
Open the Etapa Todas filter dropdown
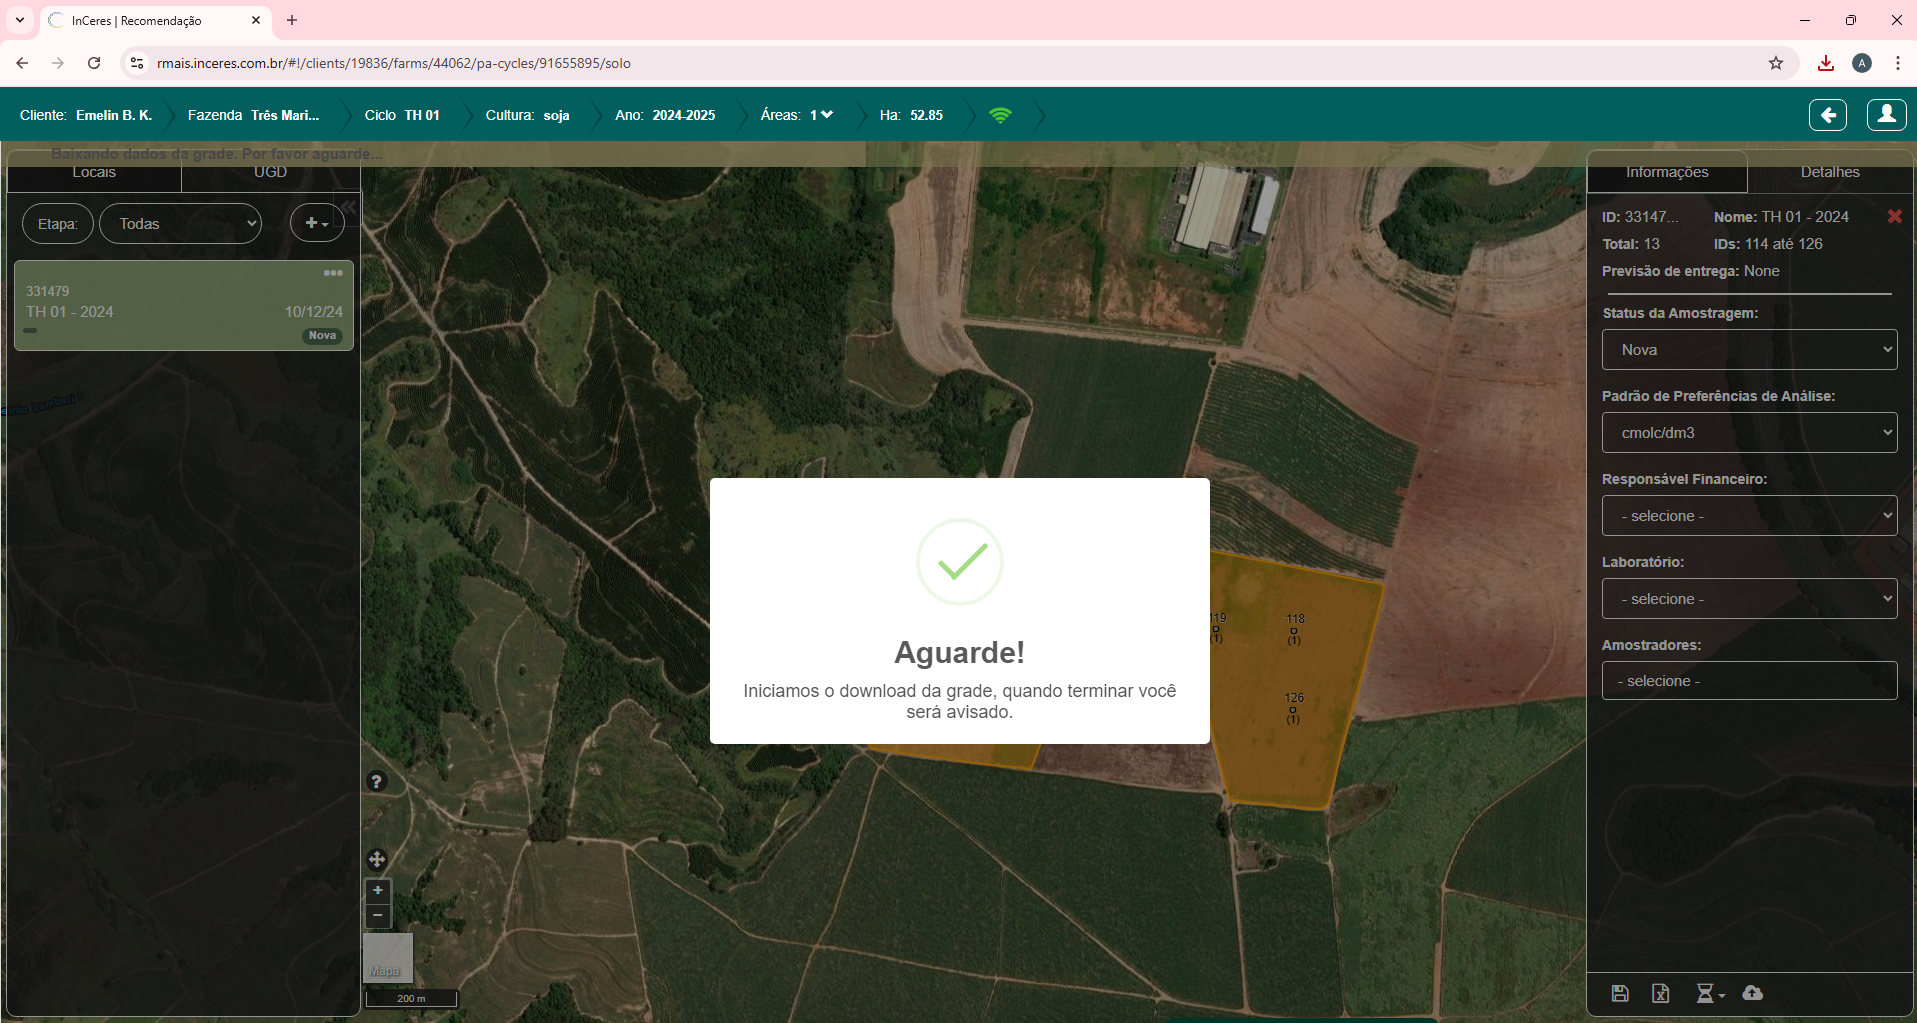click(180, 224)
